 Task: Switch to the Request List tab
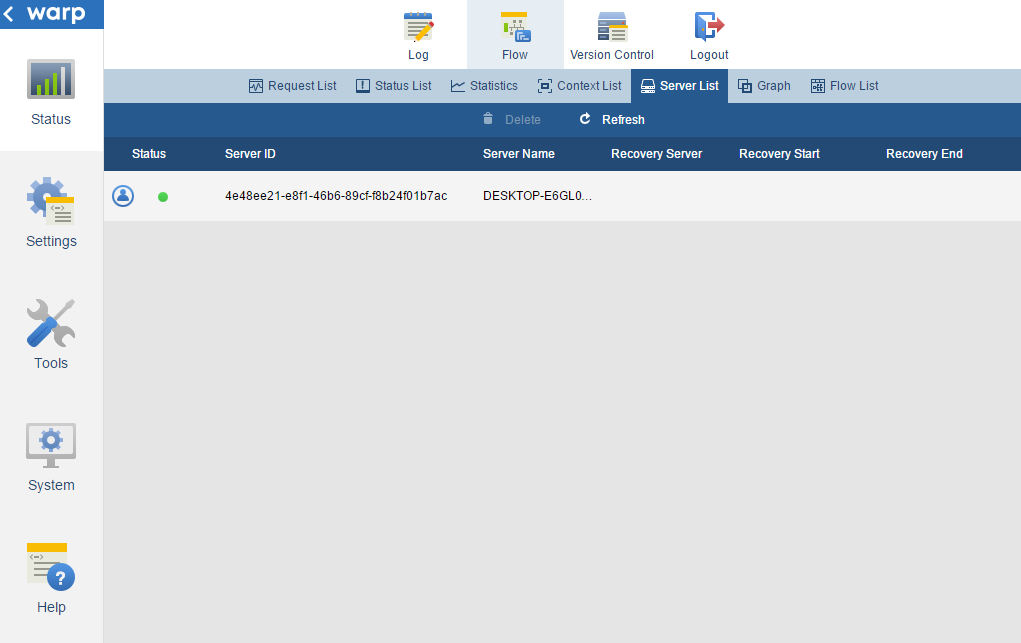[292, 86]
